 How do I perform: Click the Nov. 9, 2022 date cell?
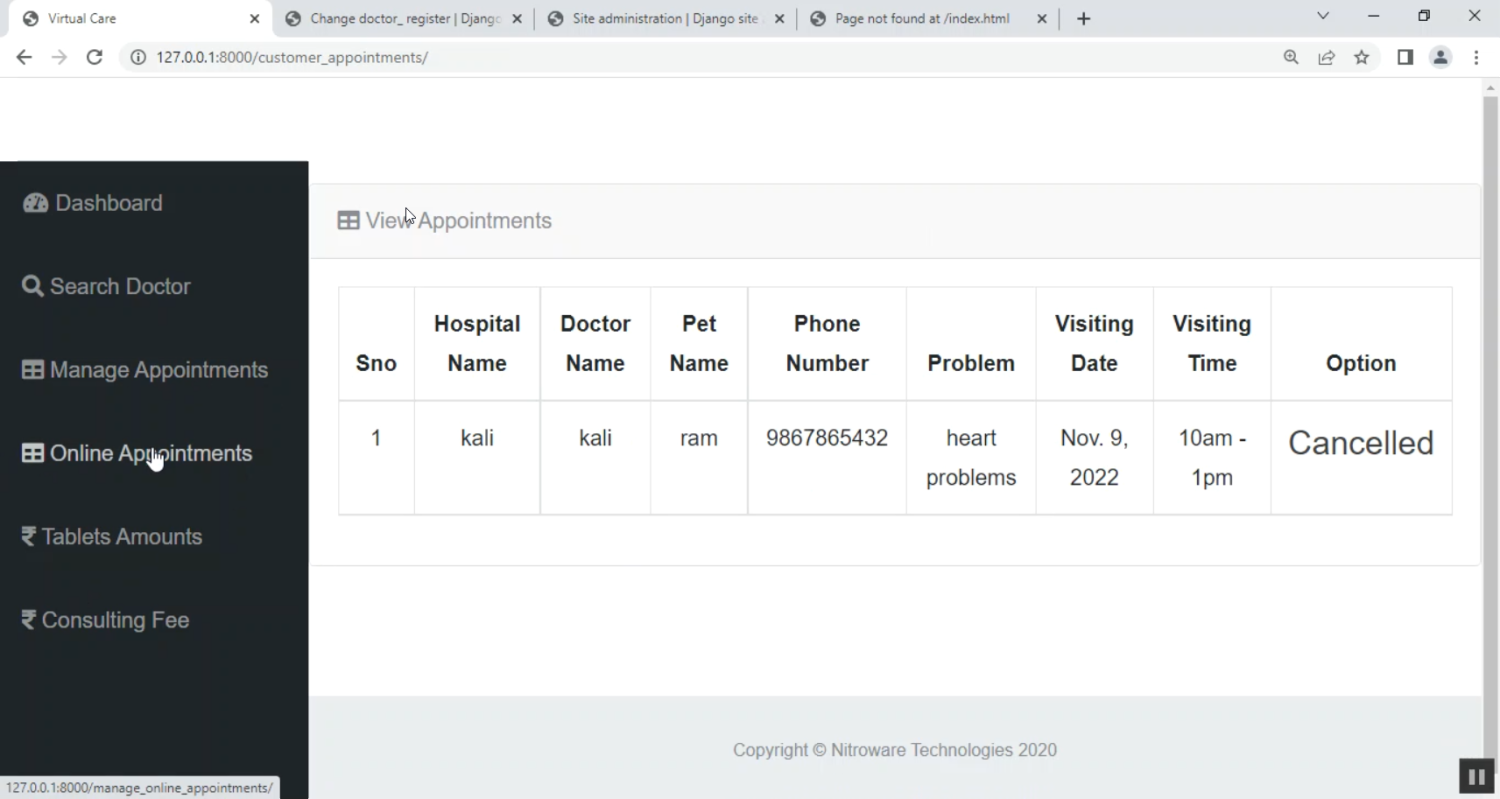[1094, 458]
